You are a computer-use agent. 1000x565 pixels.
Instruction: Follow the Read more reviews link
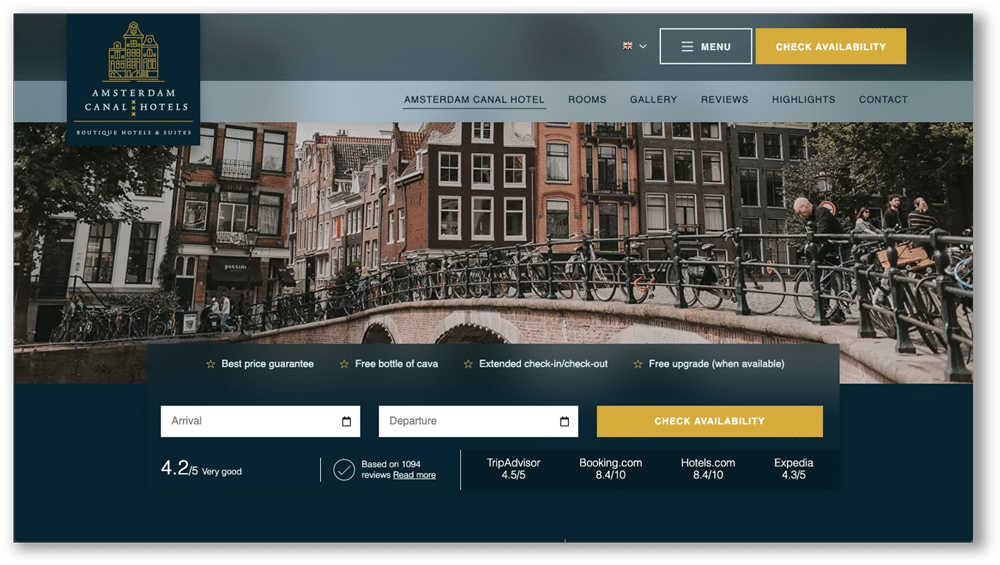point(415,475)
